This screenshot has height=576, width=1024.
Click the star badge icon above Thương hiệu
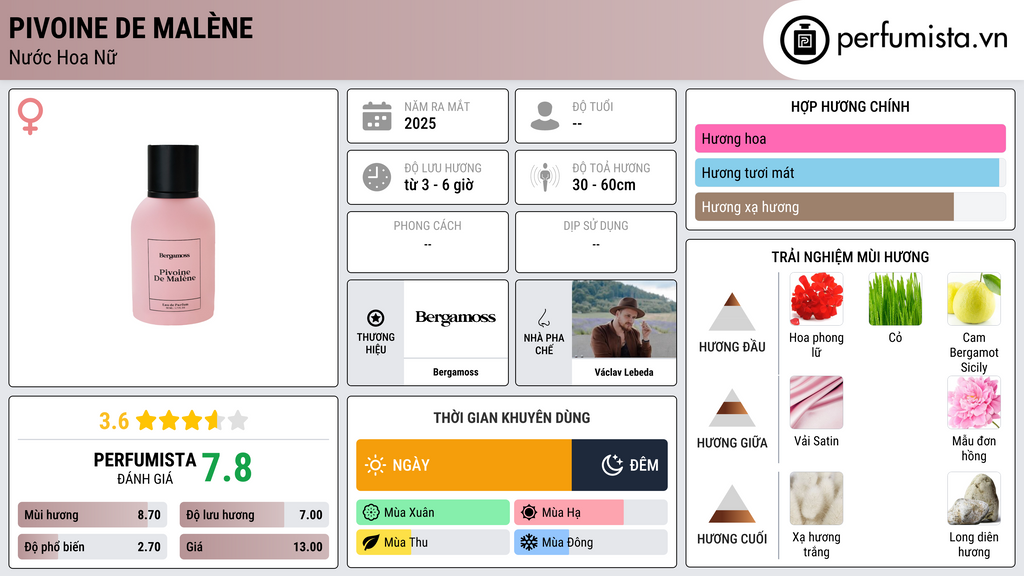coord(376,318)
